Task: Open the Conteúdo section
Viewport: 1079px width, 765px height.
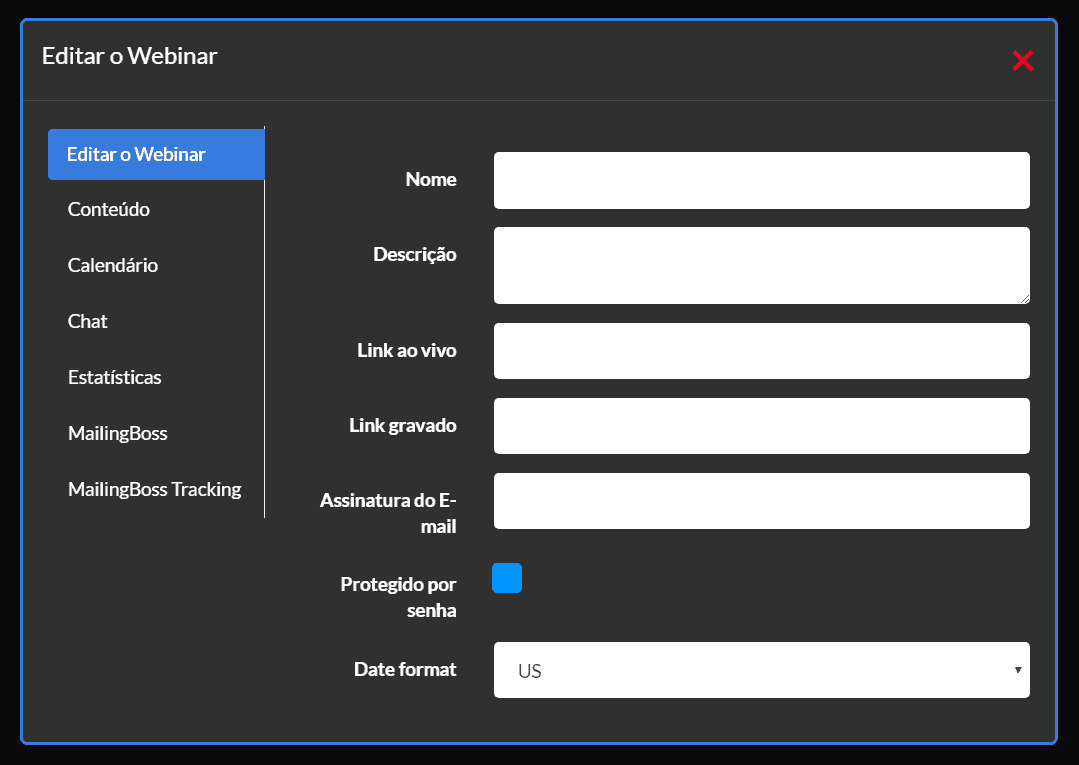Action: (108, 209)
